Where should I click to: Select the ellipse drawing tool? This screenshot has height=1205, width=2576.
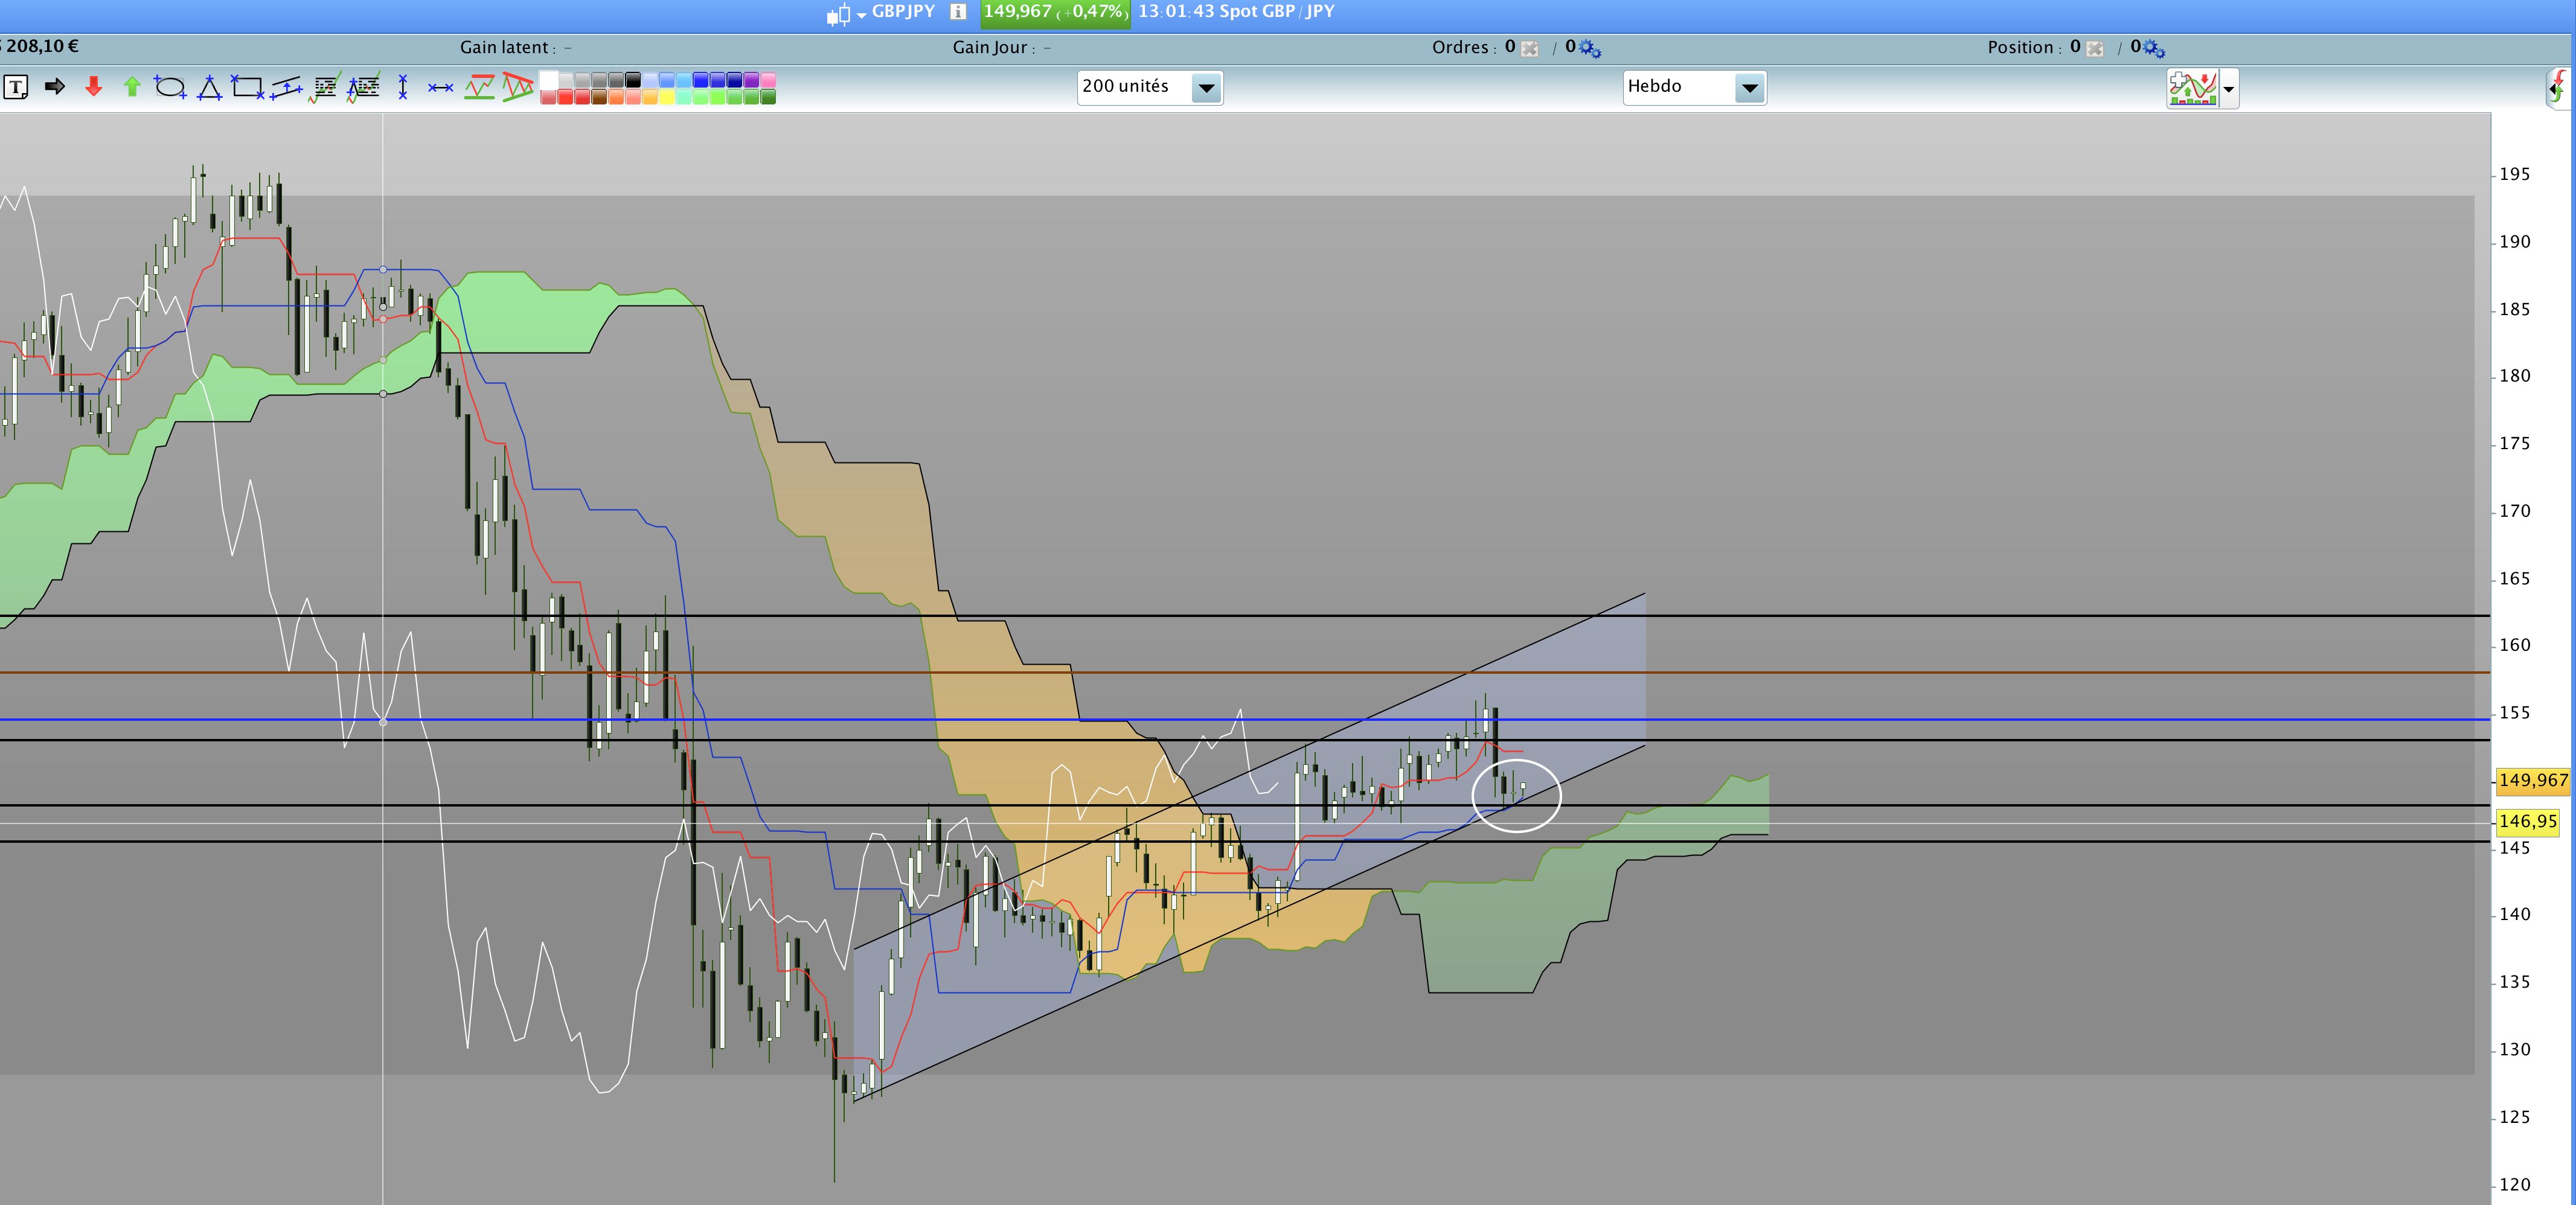pyautogui.click(x=170, y=87)
